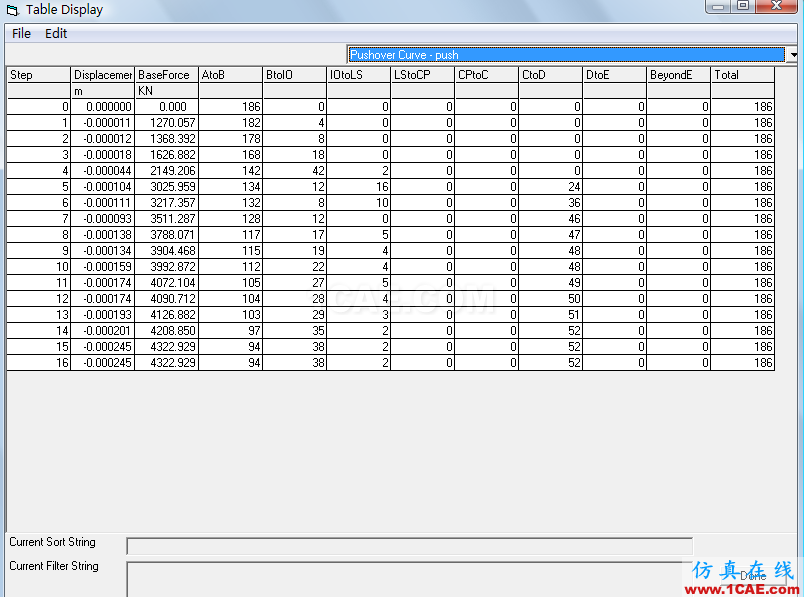Select the base force cell 3025.959
The height and width of the screenshot is (597, 804).
[x=167, y=187]
